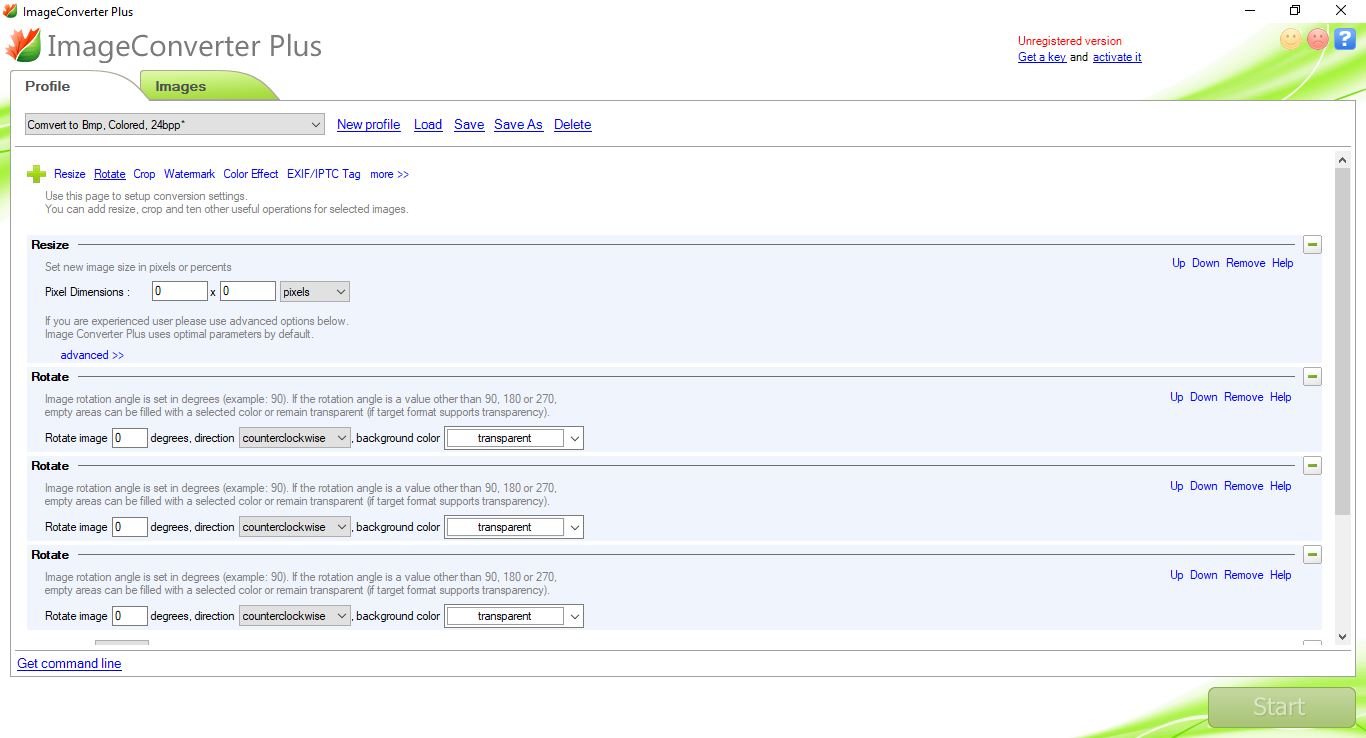Click the Start button

coord(1281,707)
